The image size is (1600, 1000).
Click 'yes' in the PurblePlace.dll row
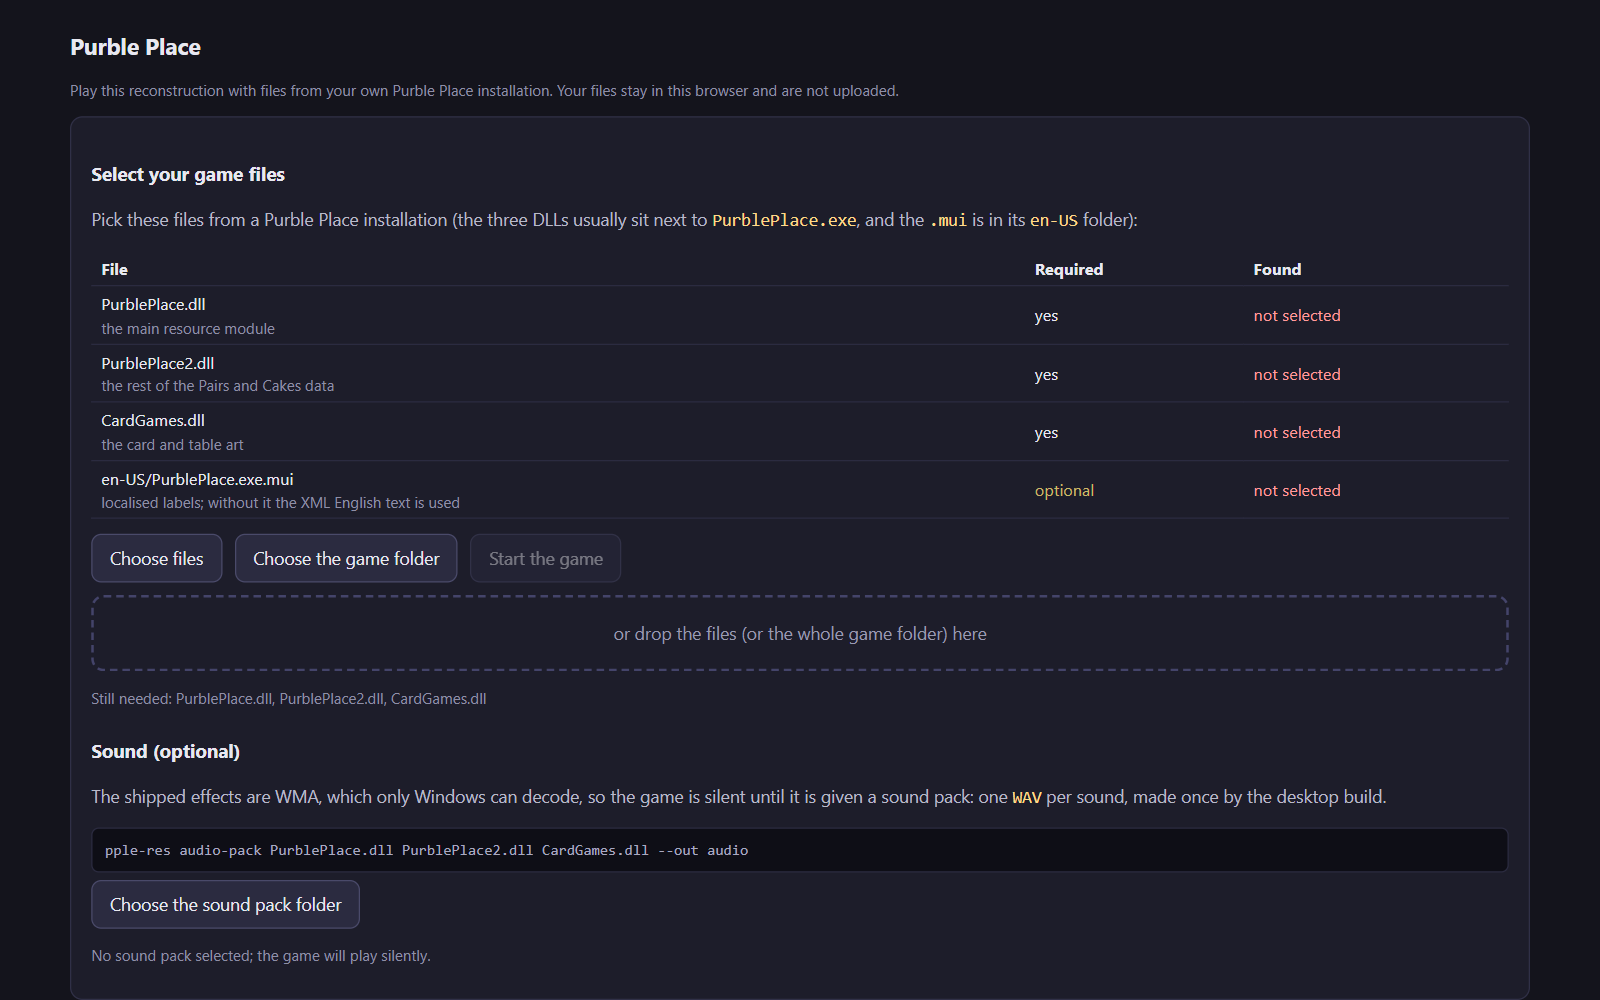coord(1046,316)
